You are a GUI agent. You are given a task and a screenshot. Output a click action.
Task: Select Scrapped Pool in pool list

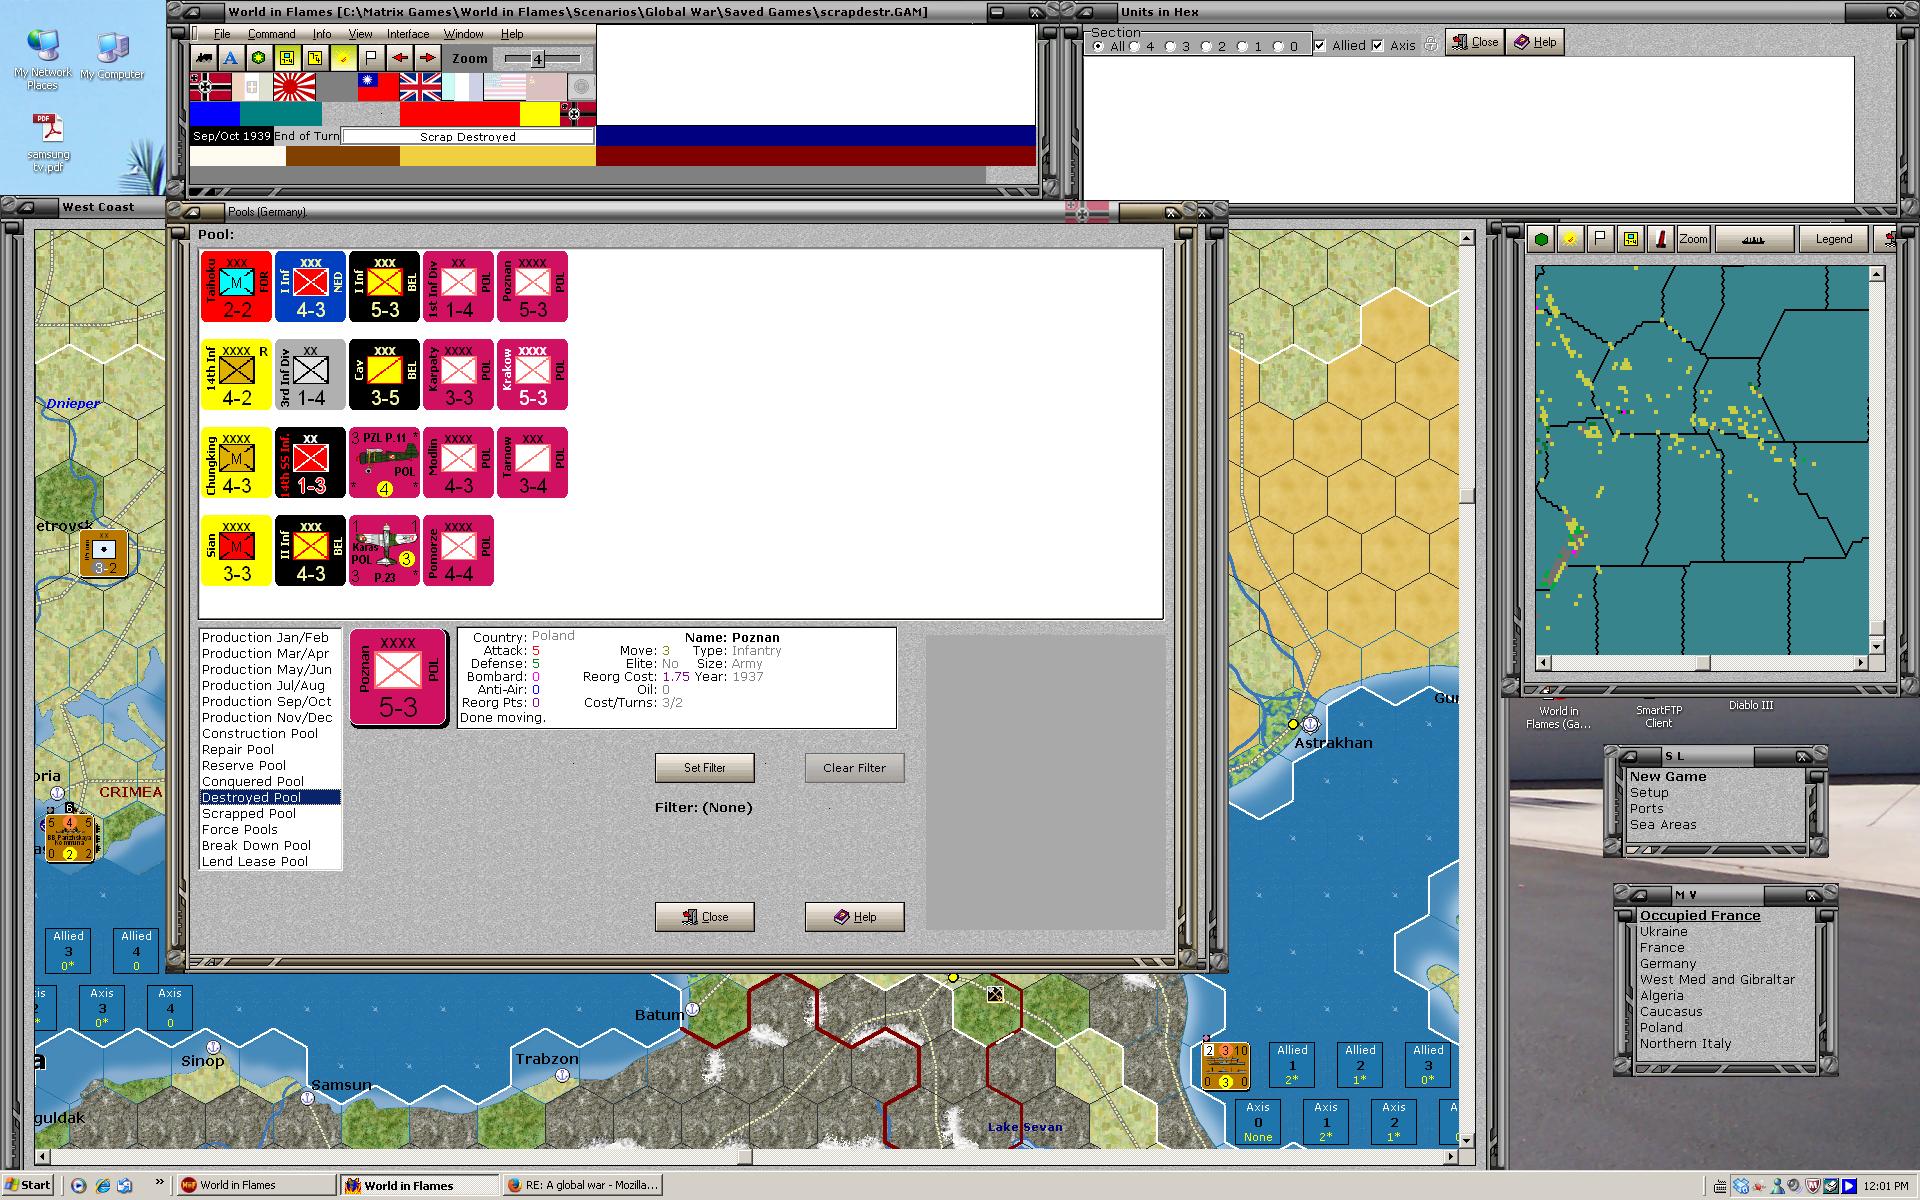[x=270, y=814]
